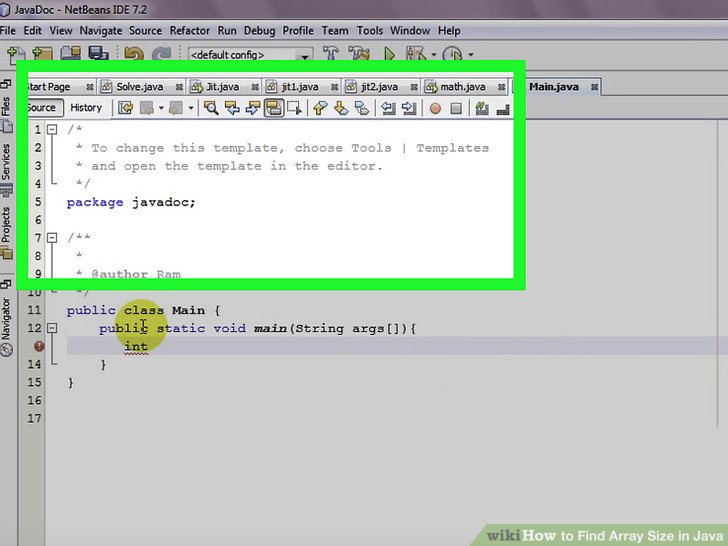
Task: Switch to the Solve.java tab
Action: (139, 87)
